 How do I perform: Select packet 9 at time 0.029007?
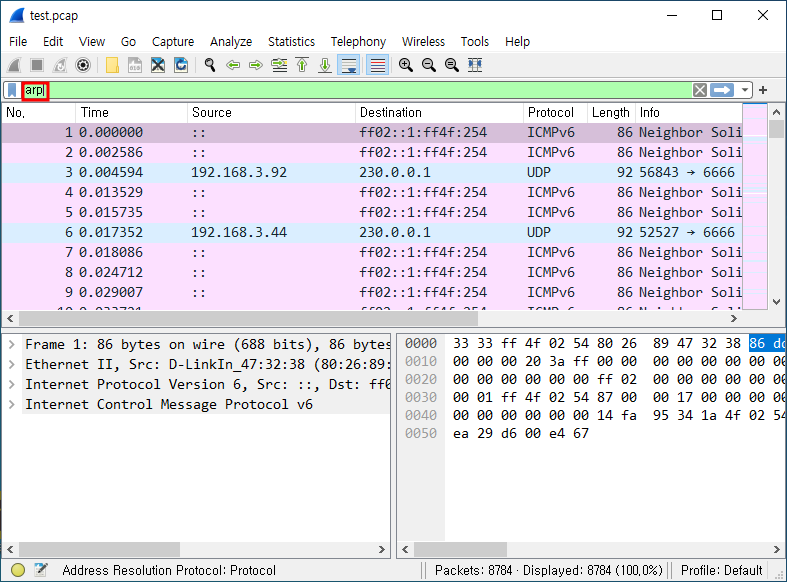point(372,293)
